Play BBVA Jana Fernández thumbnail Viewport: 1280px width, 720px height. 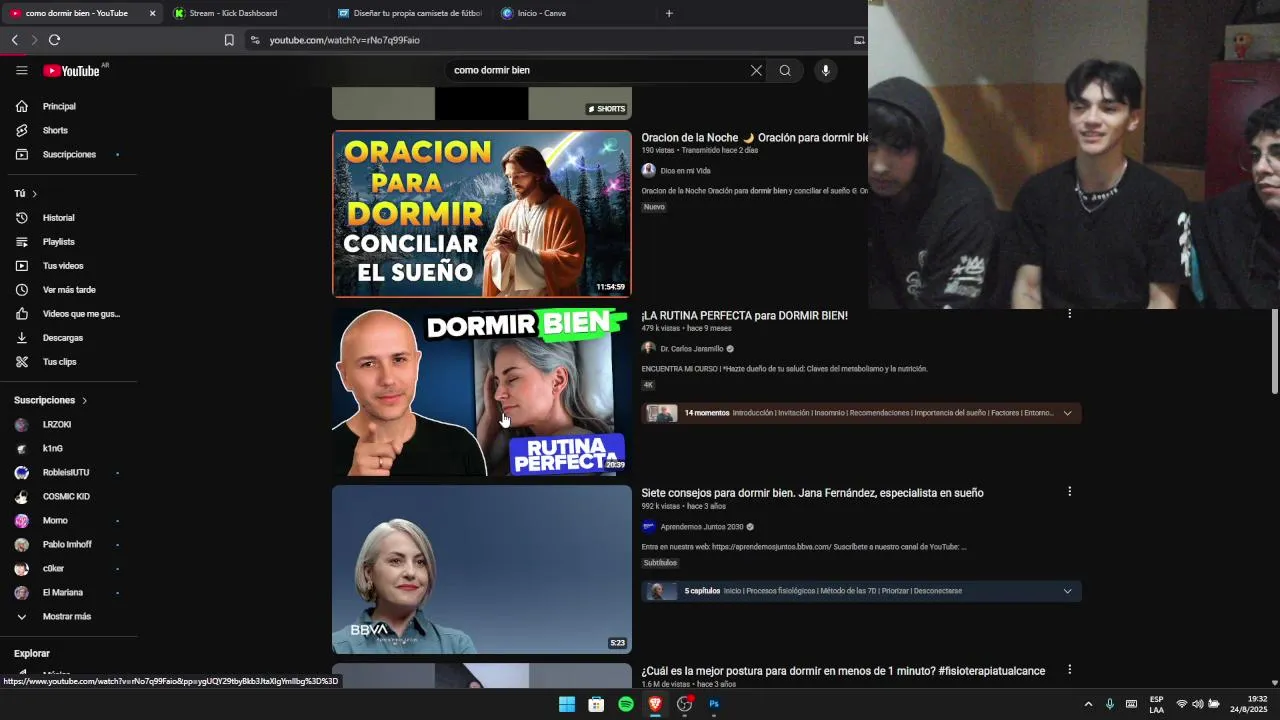[x=482, y=569]
